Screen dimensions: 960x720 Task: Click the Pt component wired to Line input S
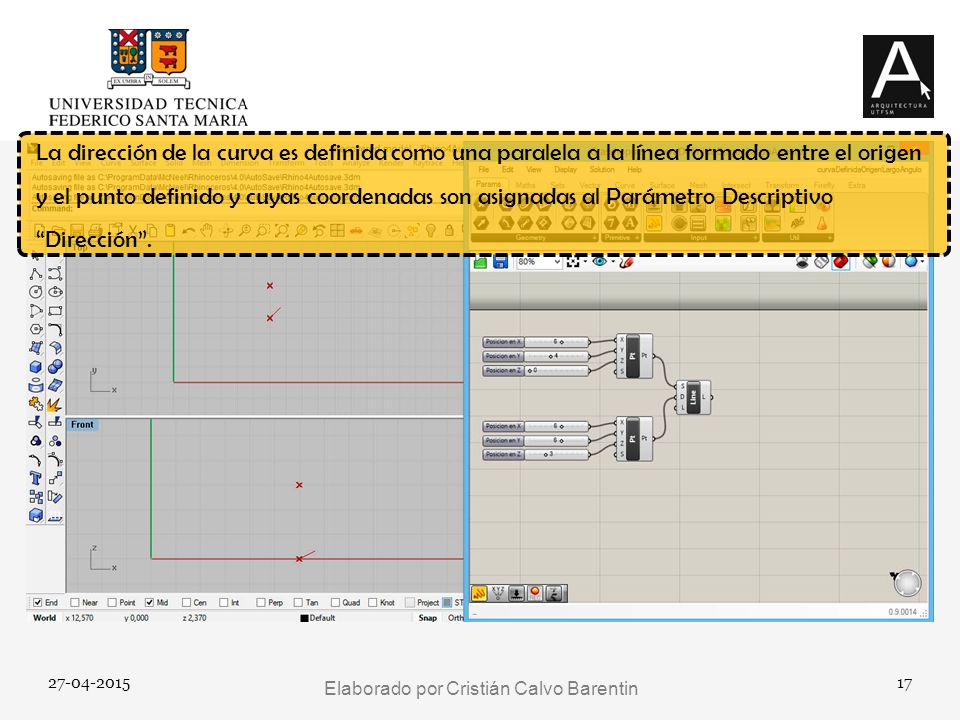(x=634, y=356)
